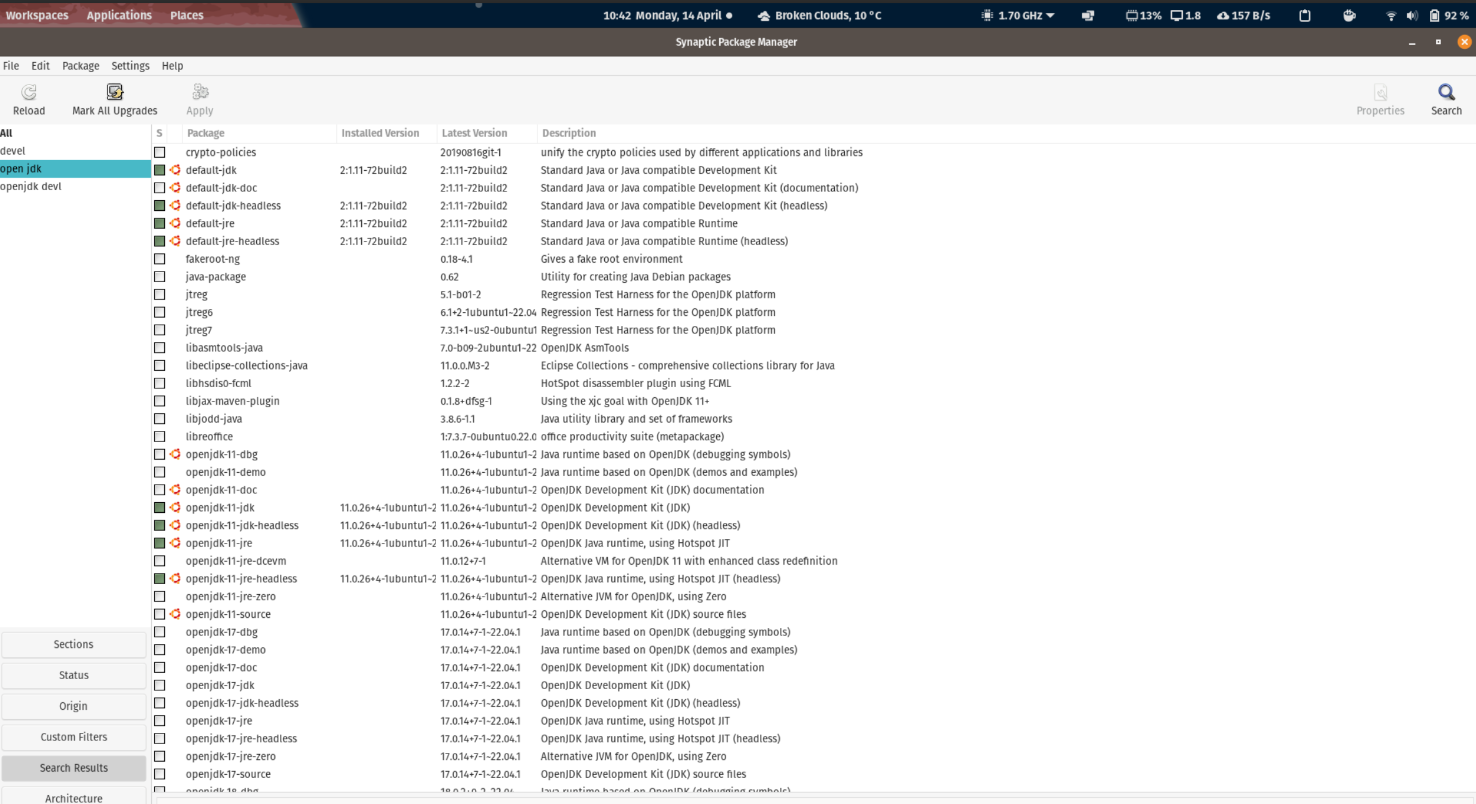Select the libeclipse-collections-java package row
1476x804 pixels.
click(814, 366)
